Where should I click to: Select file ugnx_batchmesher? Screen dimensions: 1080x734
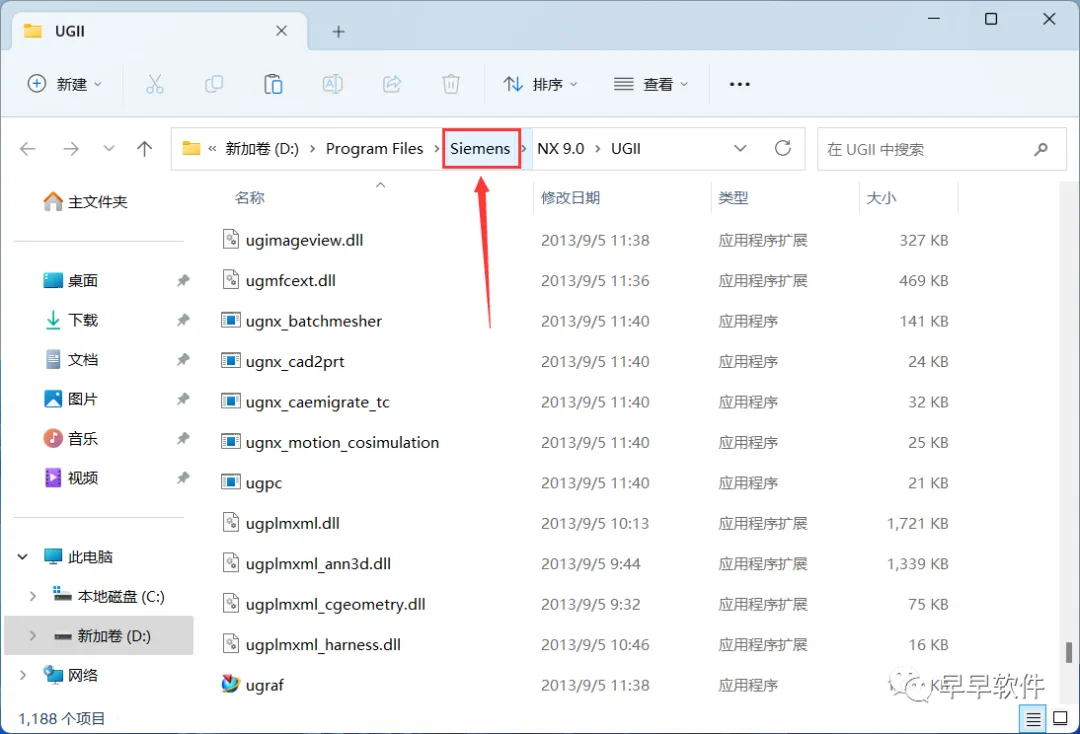(x=313, y=321)
